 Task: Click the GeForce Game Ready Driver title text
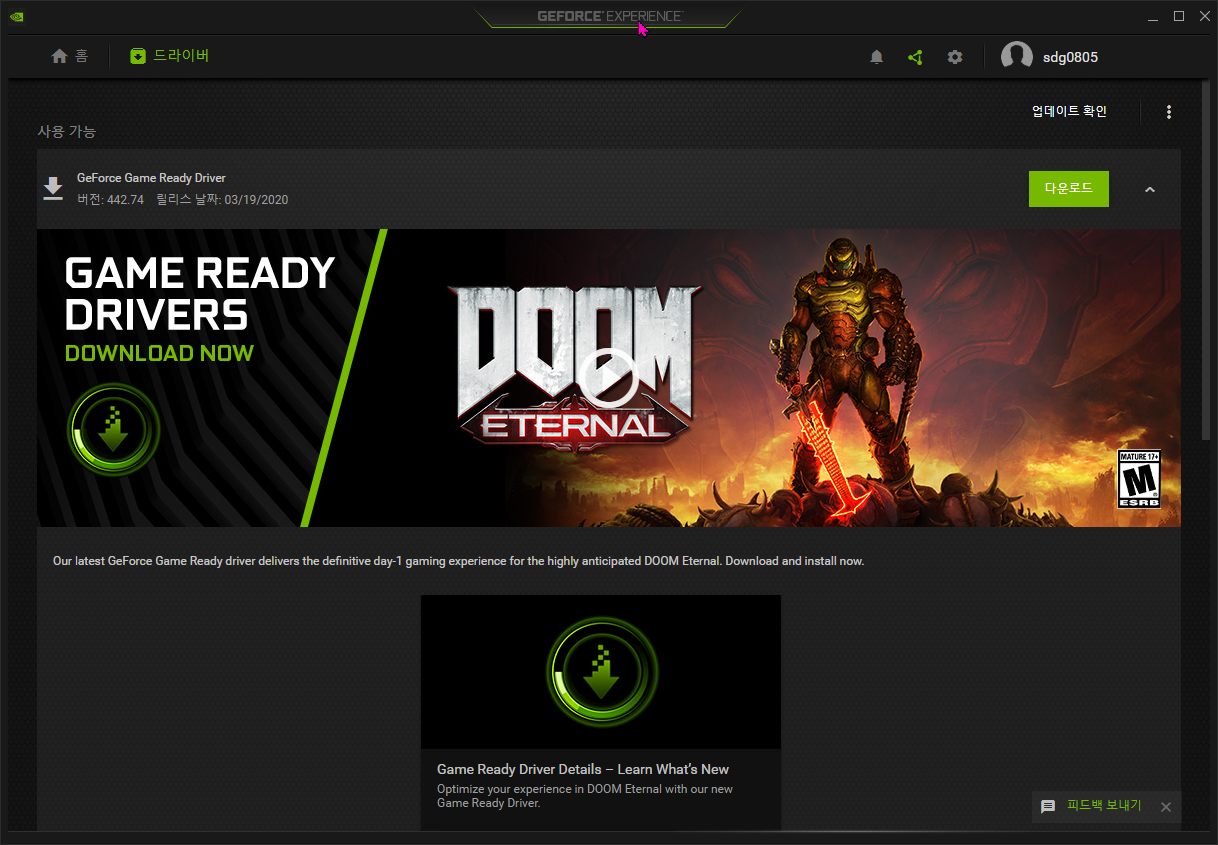[x=151, y=178]
